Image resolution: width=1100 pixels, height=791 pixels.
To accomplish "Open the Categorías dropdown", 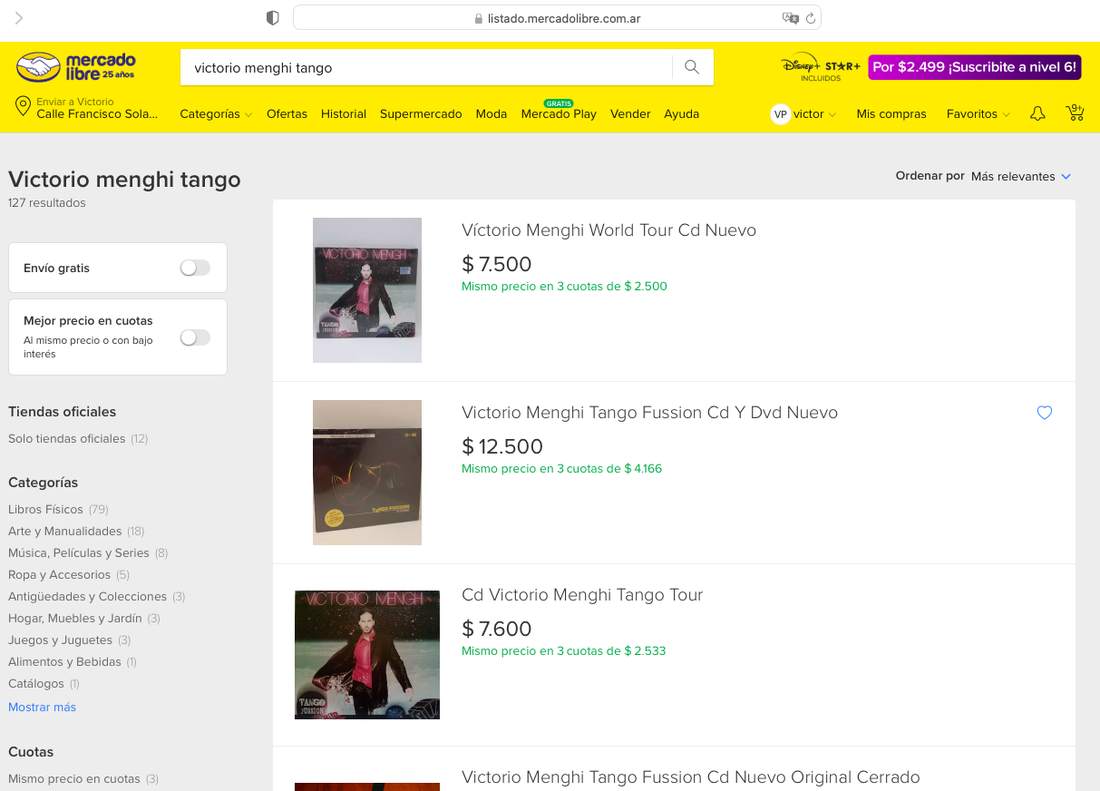I will coord(215,114).
